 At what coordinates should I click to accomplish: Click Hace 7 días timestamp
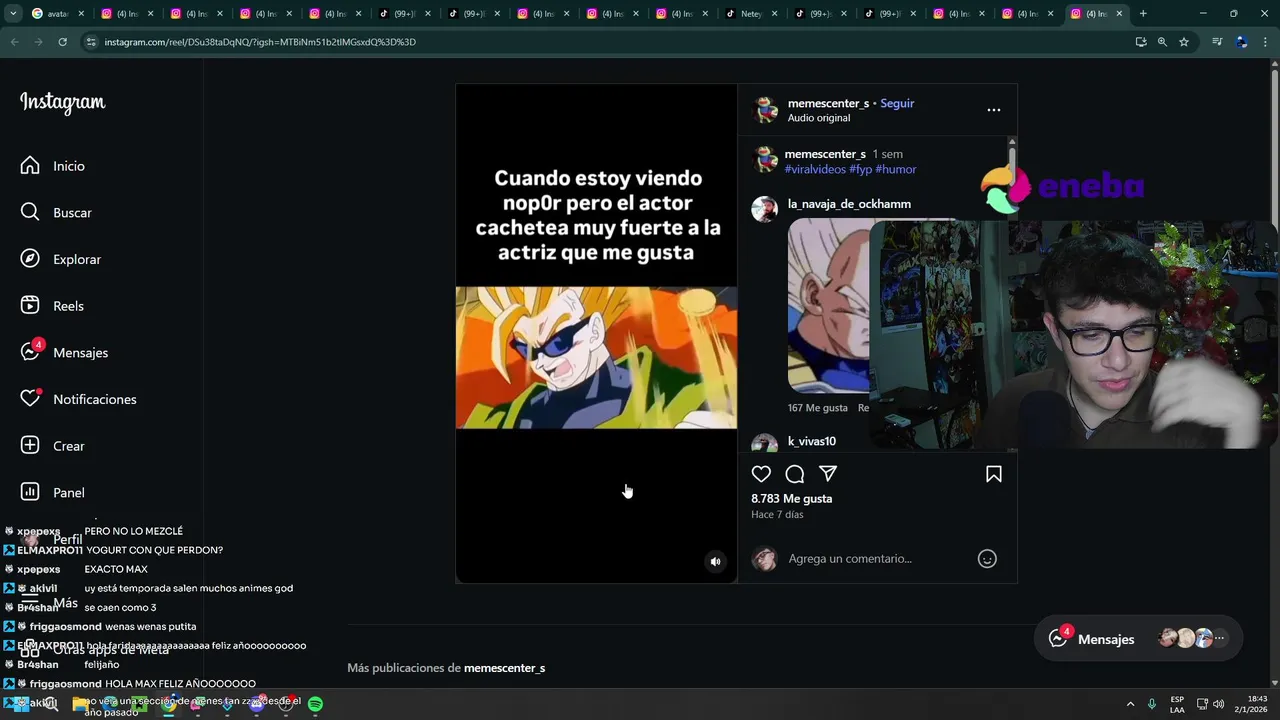(777, 514)
